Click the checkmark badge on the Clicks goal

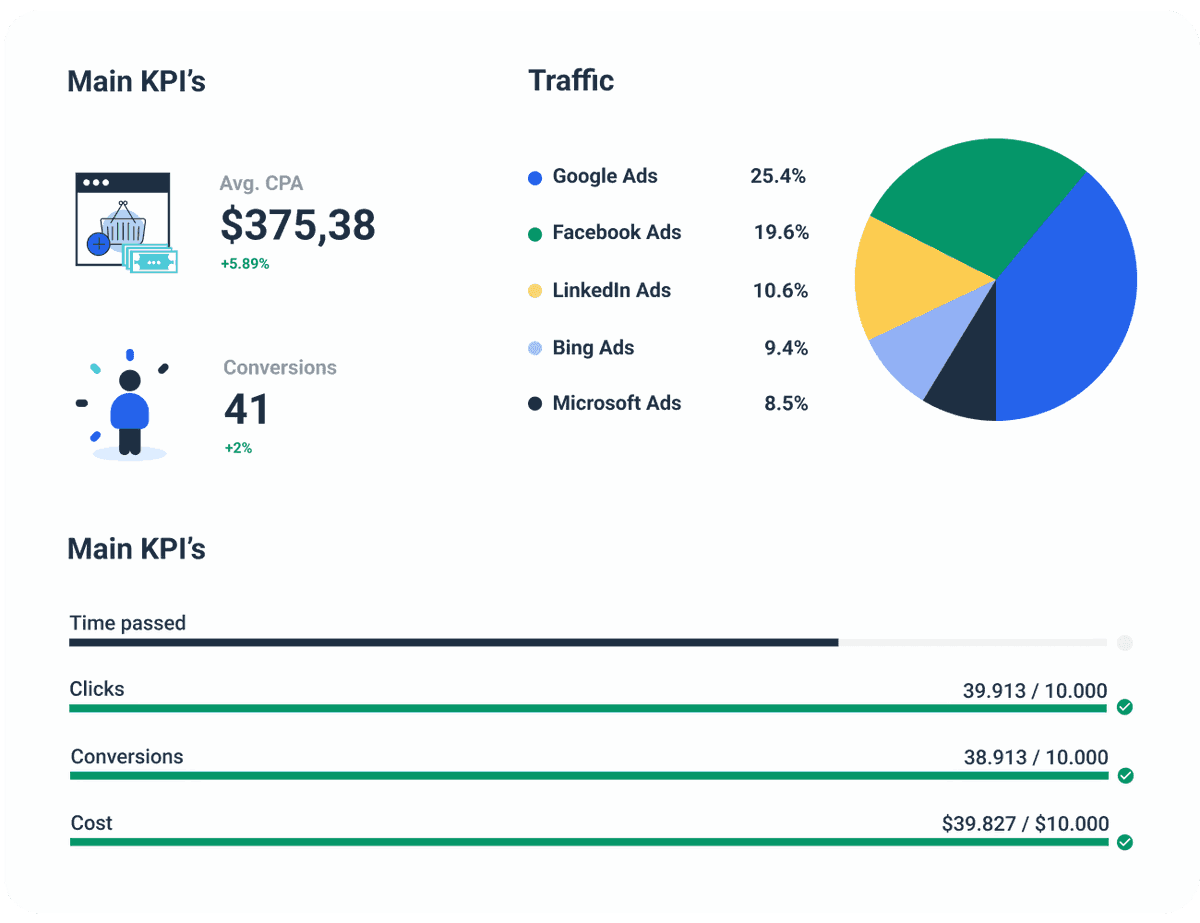point(1125,707)
